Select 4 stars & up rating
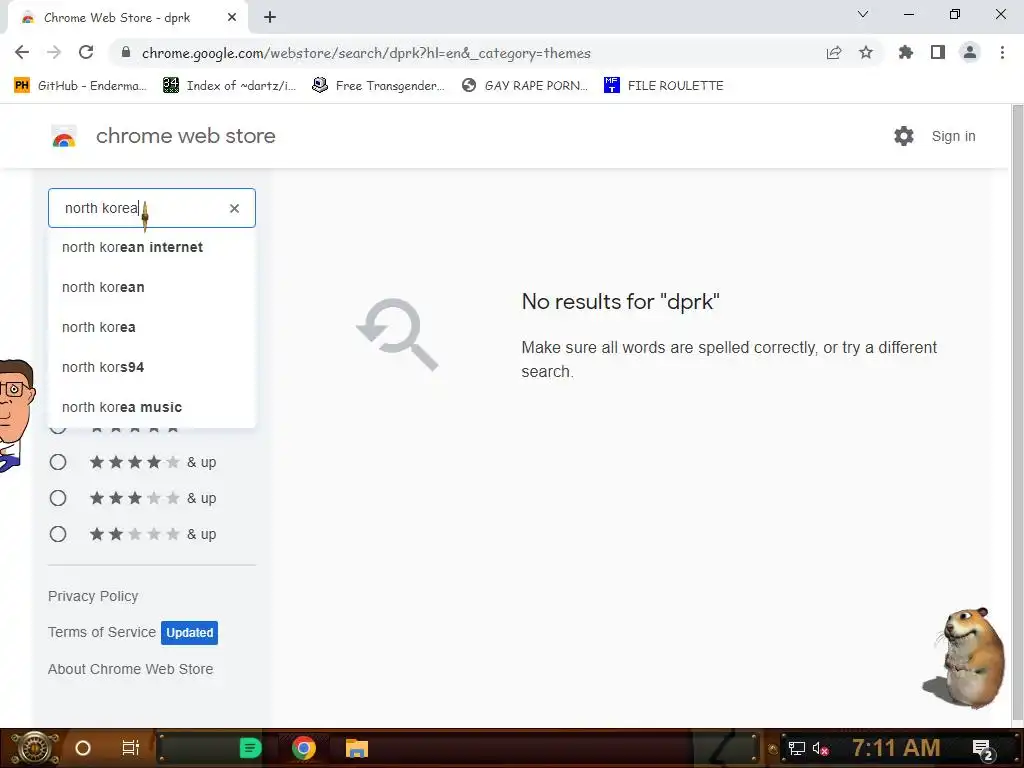This screenshot has width=1024, height=768. (58, 462)
